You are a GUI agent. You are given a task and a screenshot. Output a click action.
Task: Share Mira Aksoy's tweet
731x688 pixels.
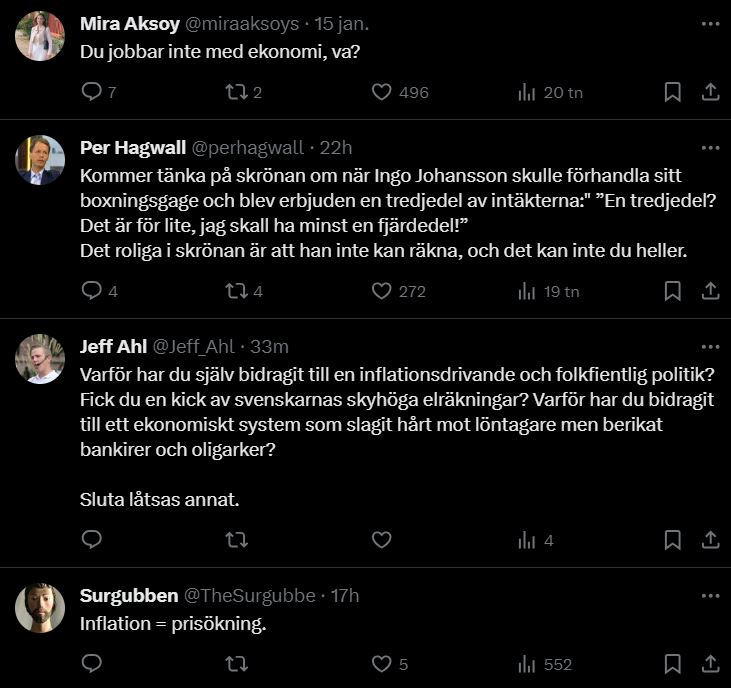pyautogui.click(x=710, y=92)
